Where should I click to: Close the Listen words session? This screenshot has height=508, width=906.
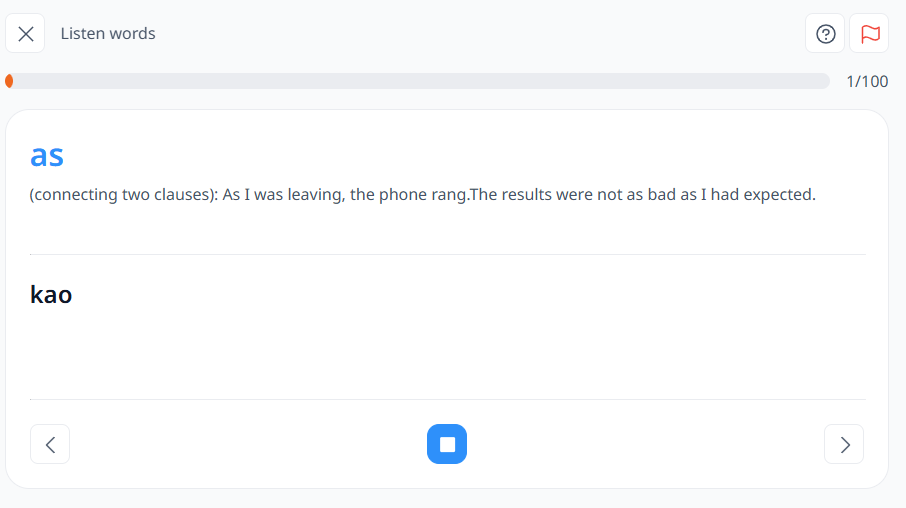[25, 34]
